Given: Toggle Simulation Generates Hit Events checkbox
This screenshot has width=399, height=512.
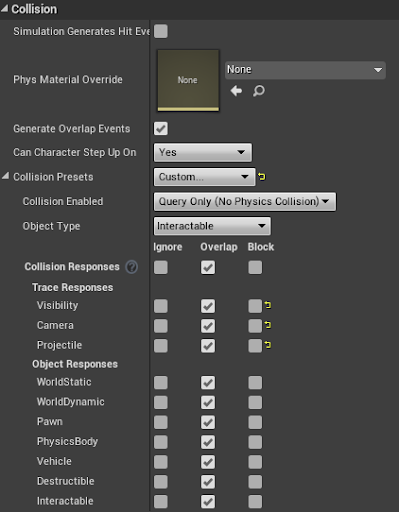Looking at the screenshot, I should point(161,31).
